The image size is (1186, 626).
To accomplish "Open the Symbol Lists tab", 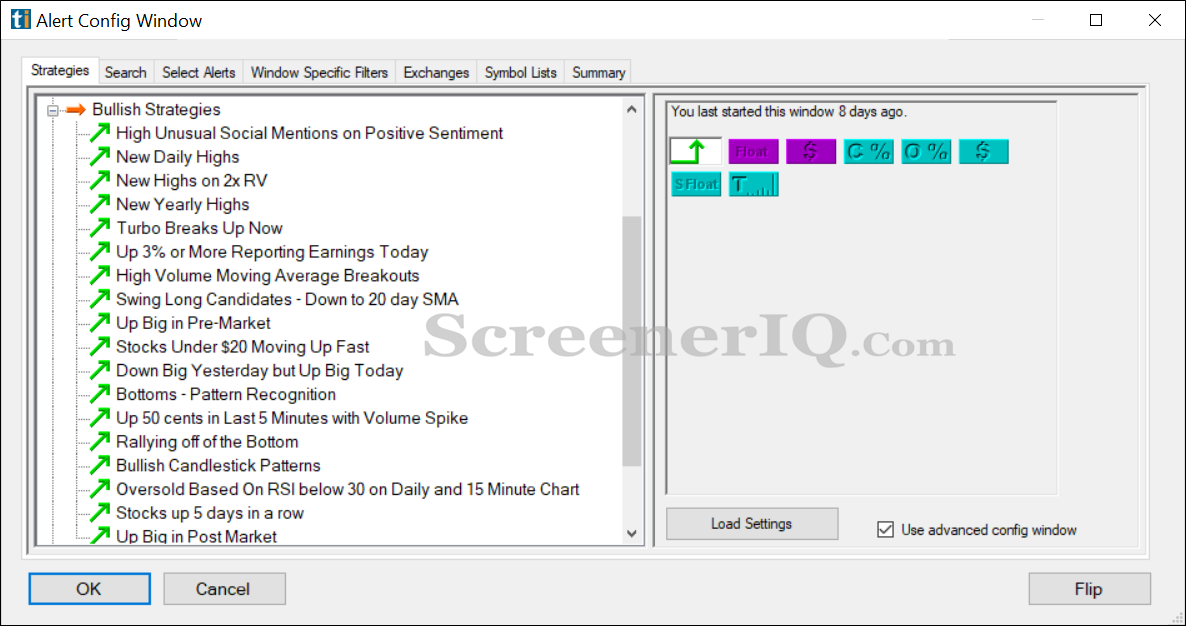I will pos(520,73).
